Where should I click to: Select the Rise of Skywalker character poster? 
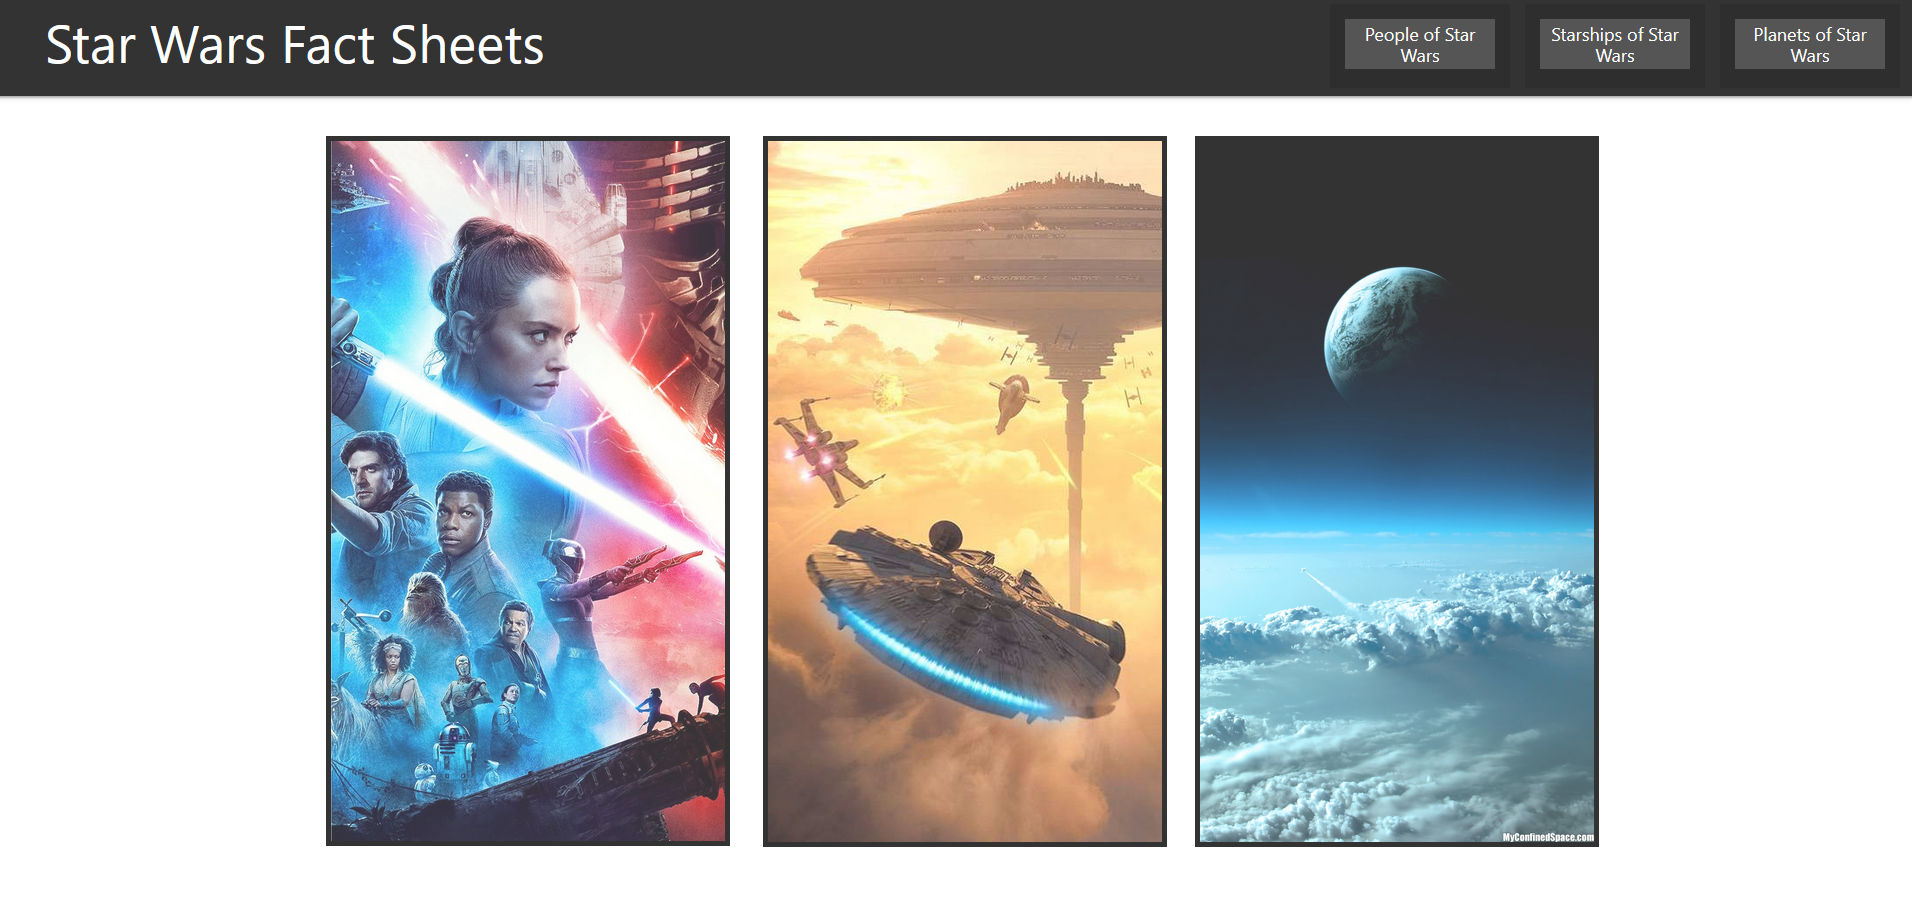pyautogui.click(x=528, y=491)
